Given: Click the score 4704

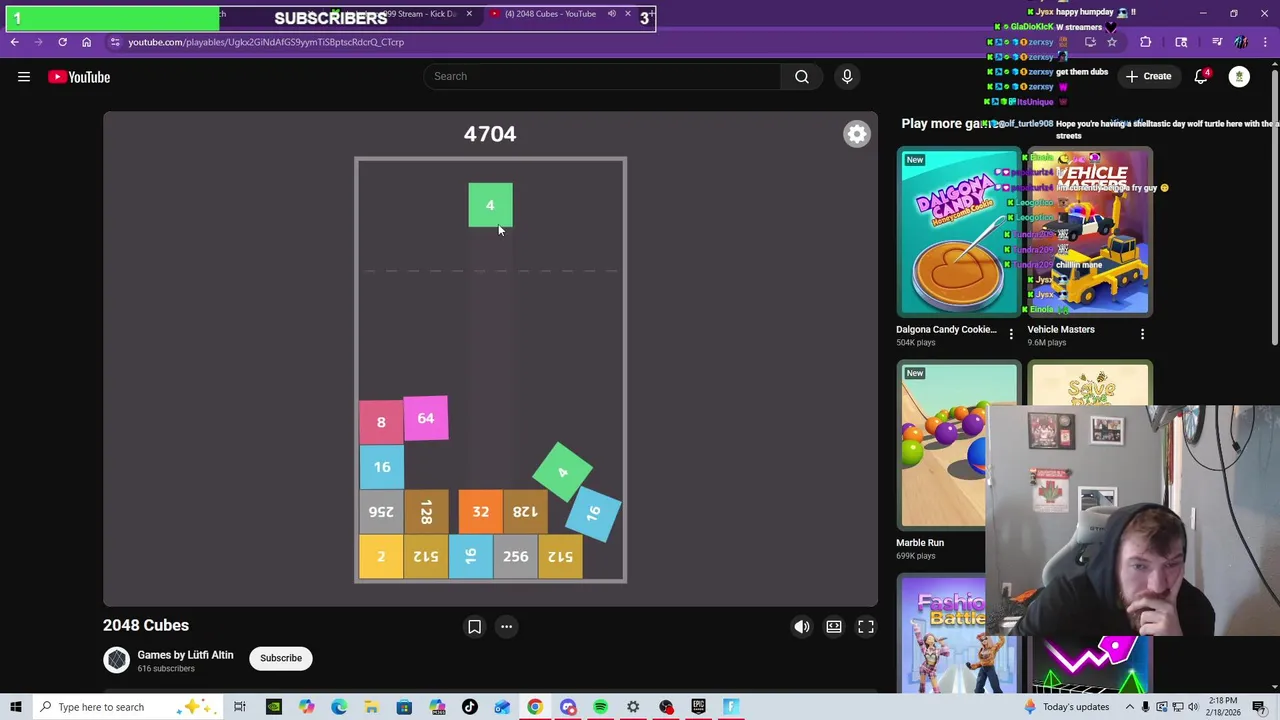Looking at the screenshot, I should [x=490, y=134].
